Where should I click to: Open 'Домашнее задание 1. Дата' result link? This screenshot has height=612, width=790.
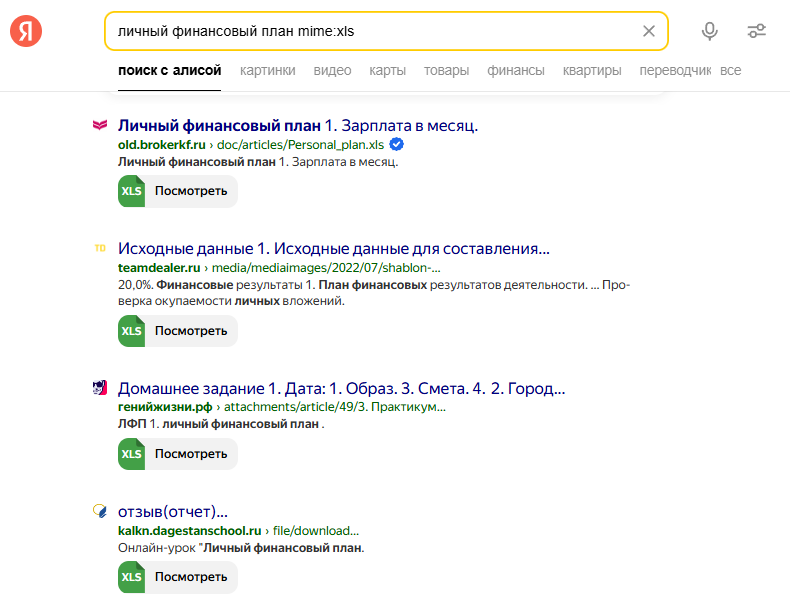[342, 388]
